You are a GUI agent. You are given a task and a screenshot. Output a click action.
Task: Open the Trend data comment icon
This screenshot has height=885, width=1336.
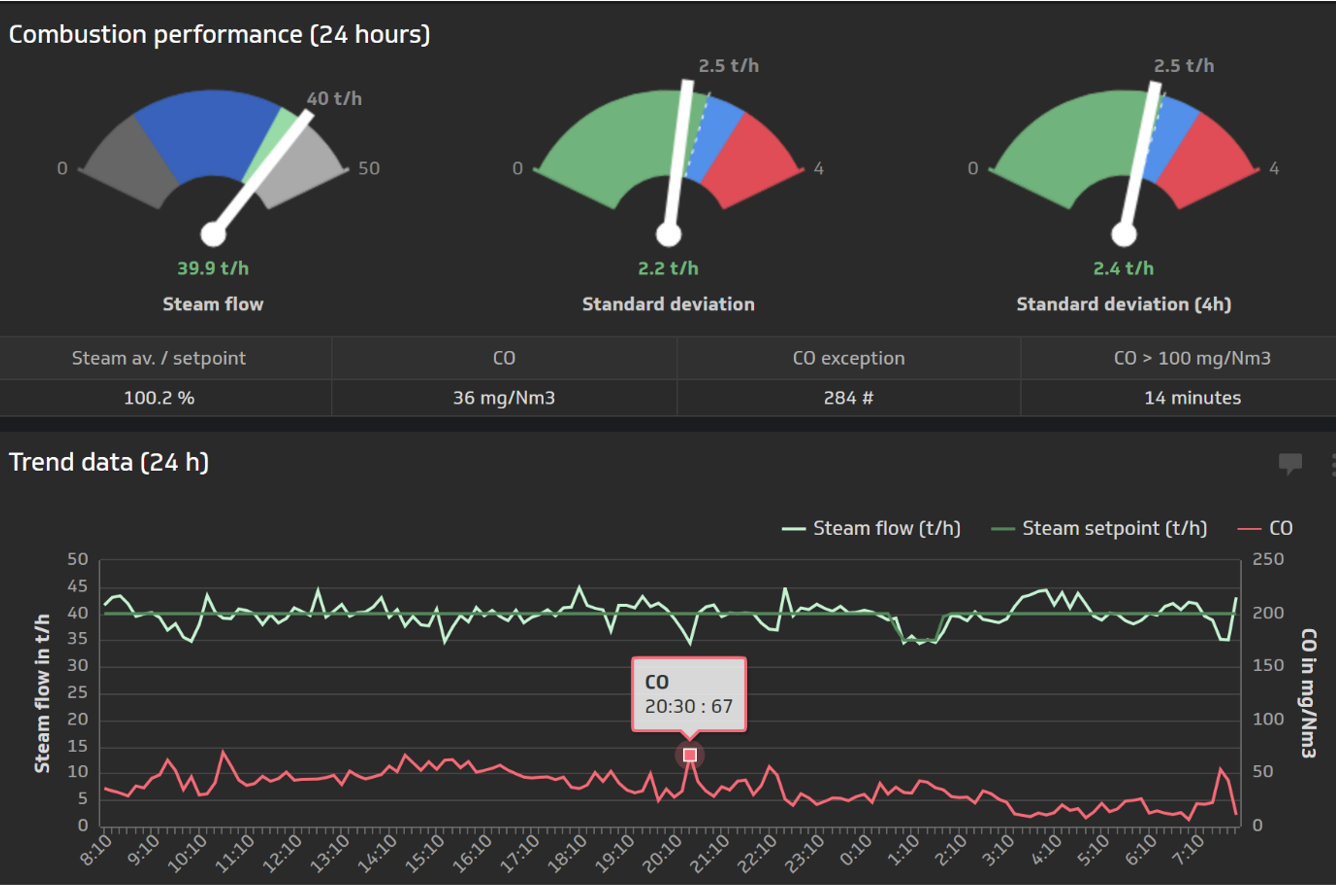click(1290, 463)
